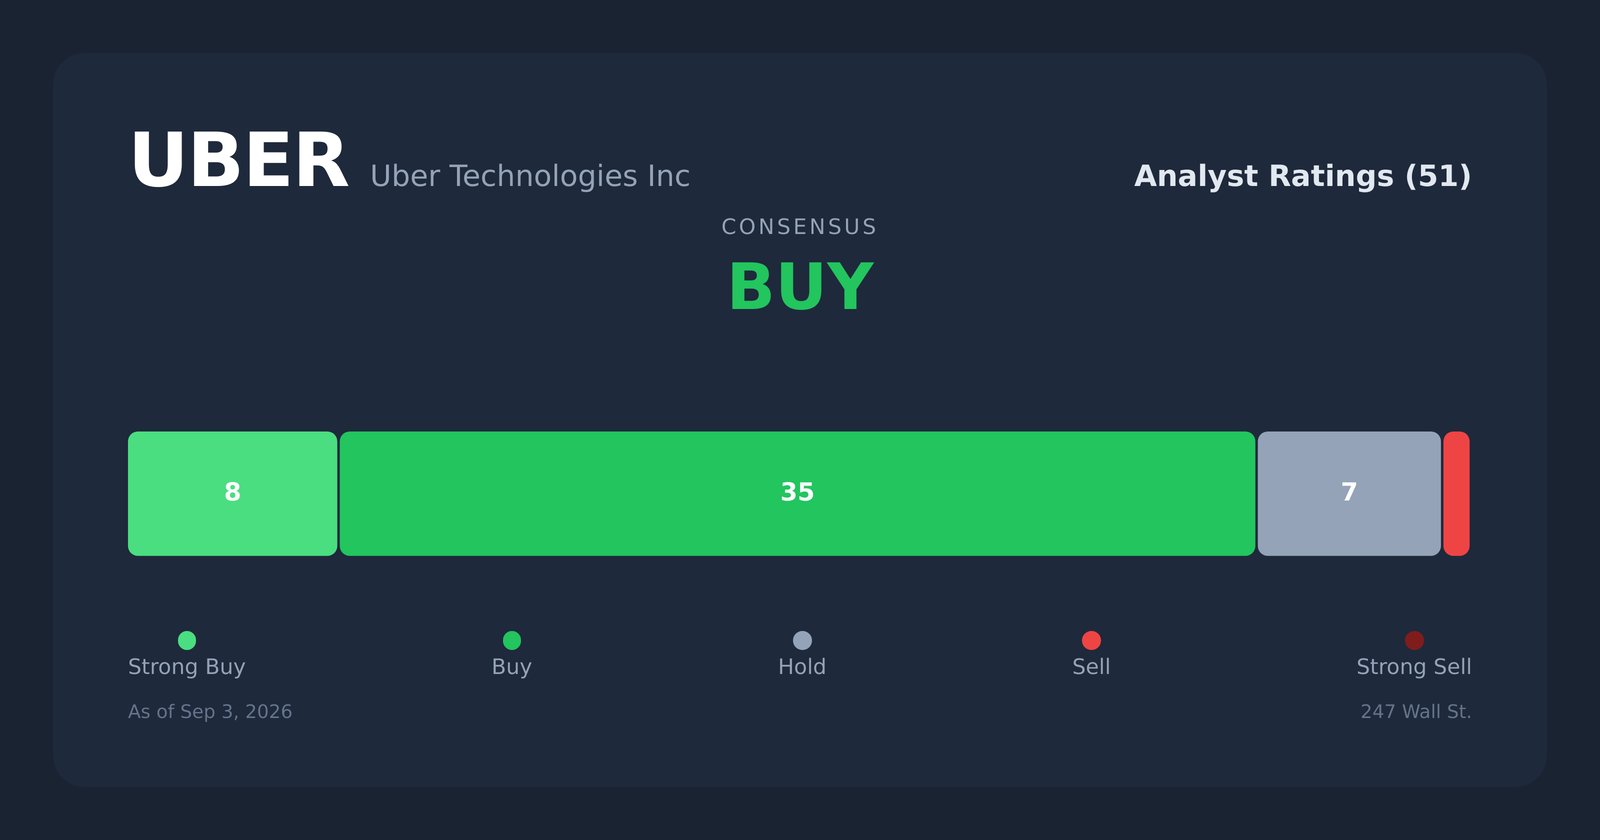Click the Sell legend label text
The width and height of the screenshot is (1600, 840).
coord(1091,667)
